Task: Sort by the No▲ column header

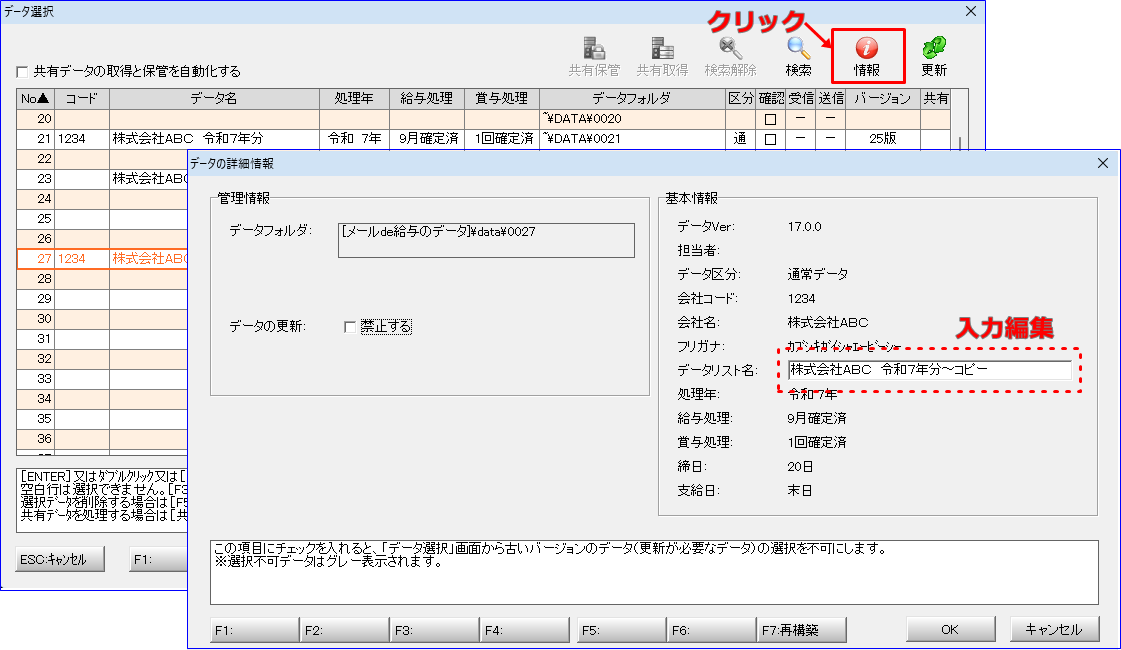Action: [x=35, y=98]
